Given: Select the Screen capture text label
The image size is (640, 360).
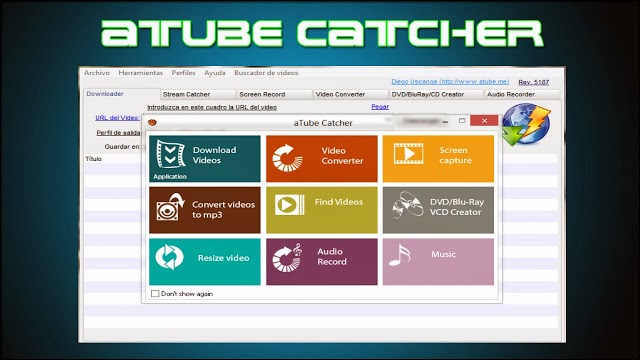Looking at the screenshot, I should (455, 155).
